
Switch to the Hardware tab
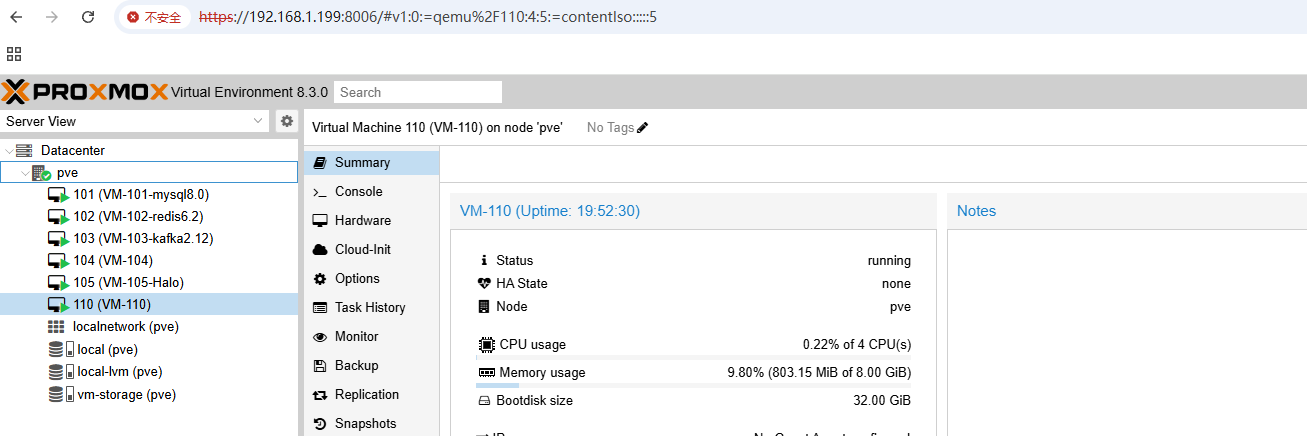pos(362,220)
